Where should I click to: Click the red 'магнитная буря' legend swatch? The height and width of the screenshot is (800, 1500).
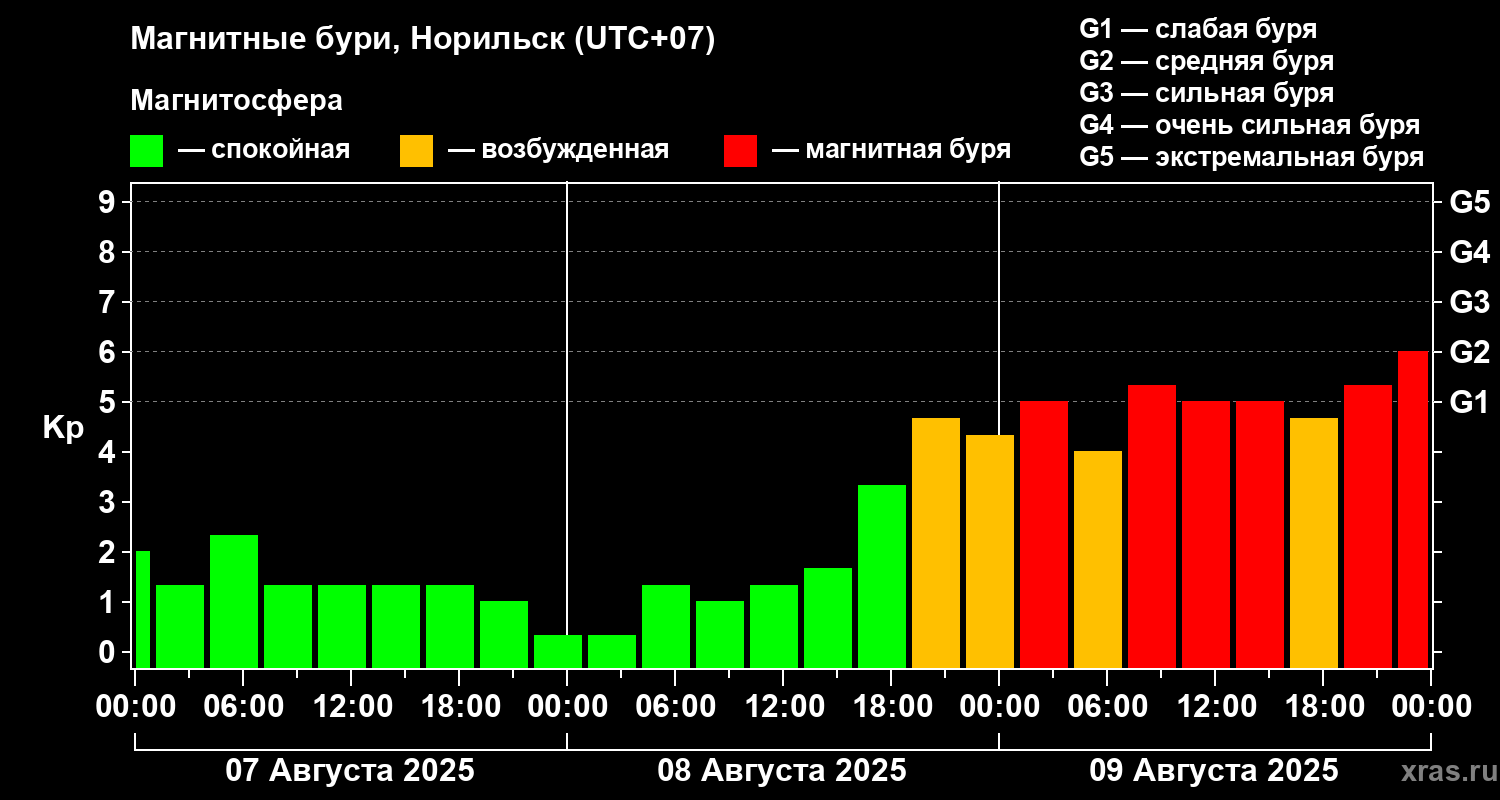(740, 151)
